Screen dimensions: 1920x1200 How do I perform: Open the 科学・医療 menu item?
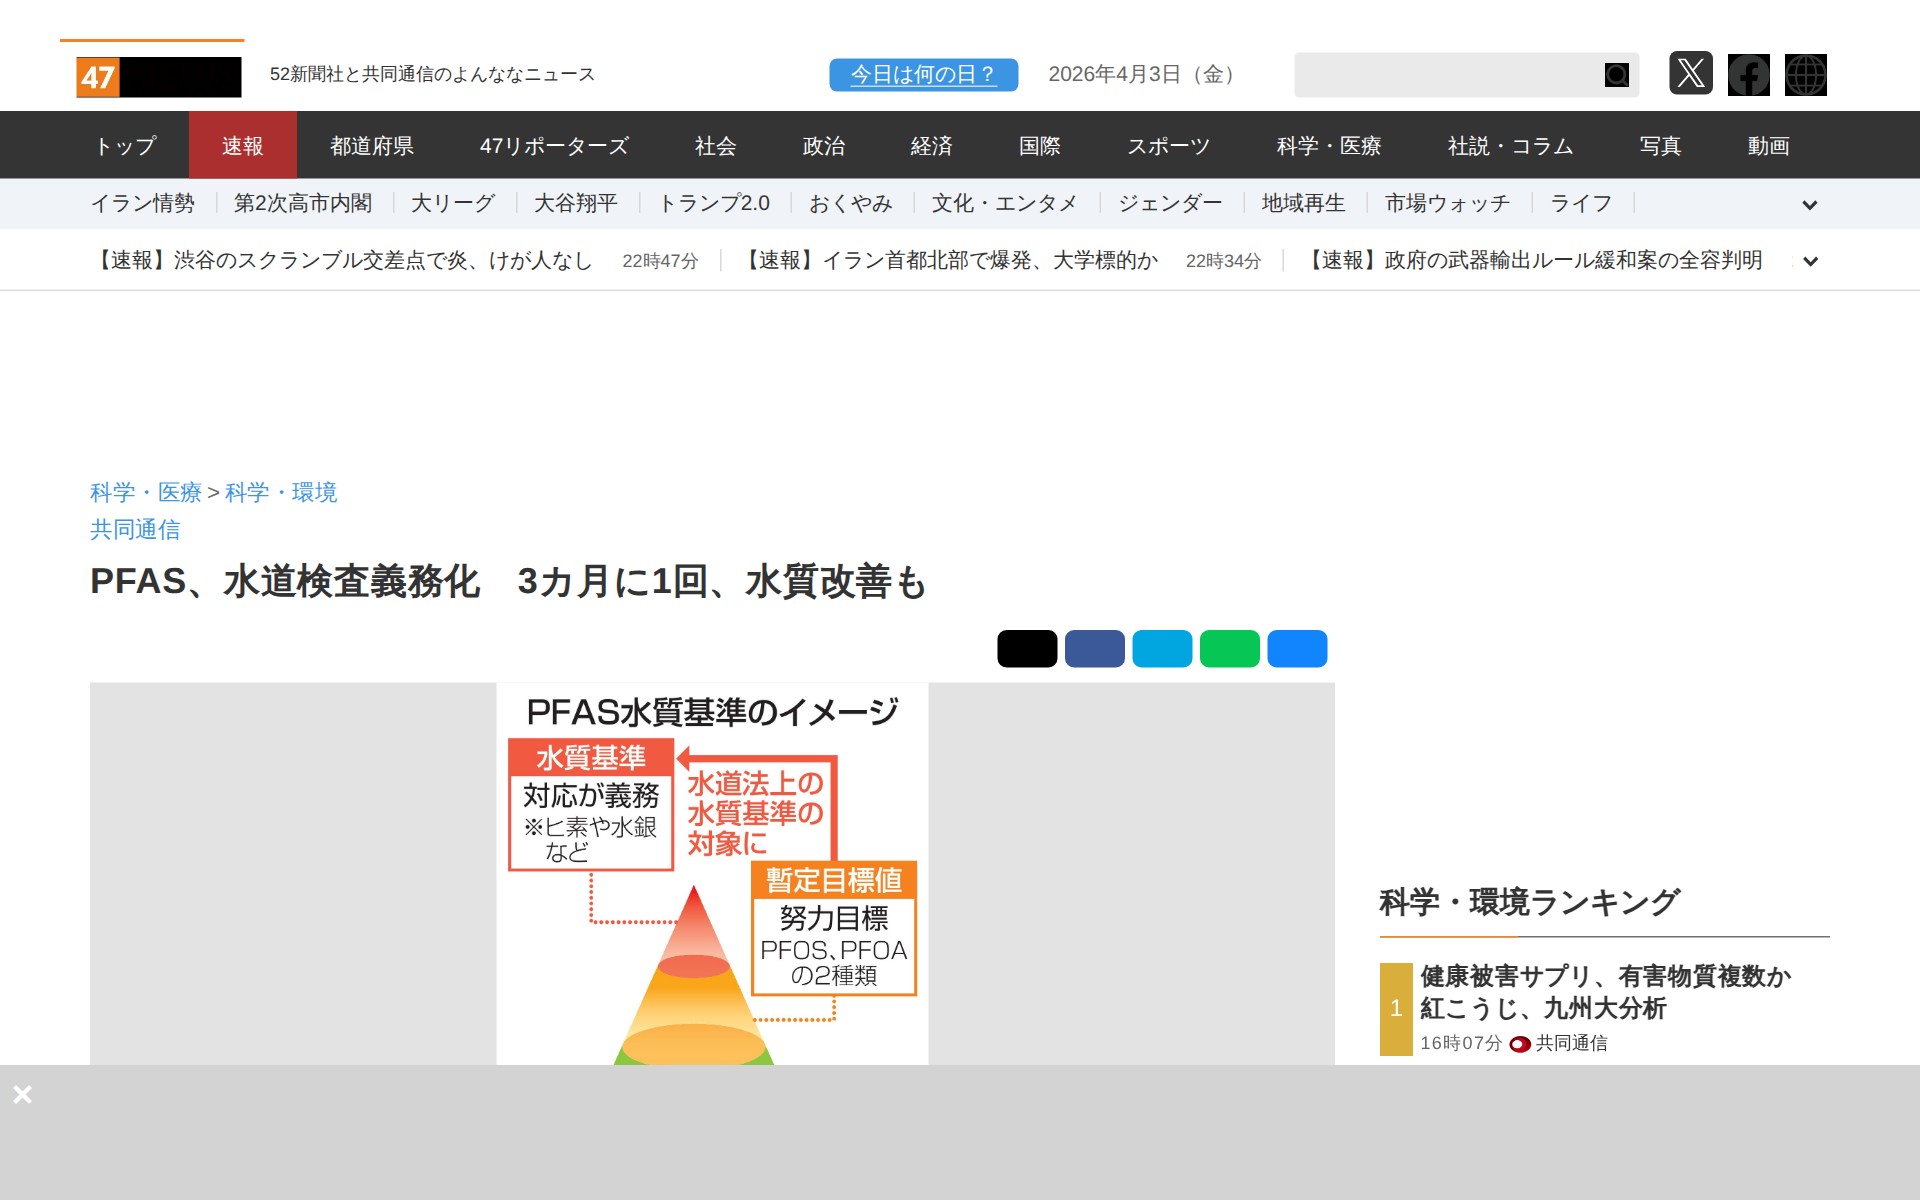(1328, 146)
